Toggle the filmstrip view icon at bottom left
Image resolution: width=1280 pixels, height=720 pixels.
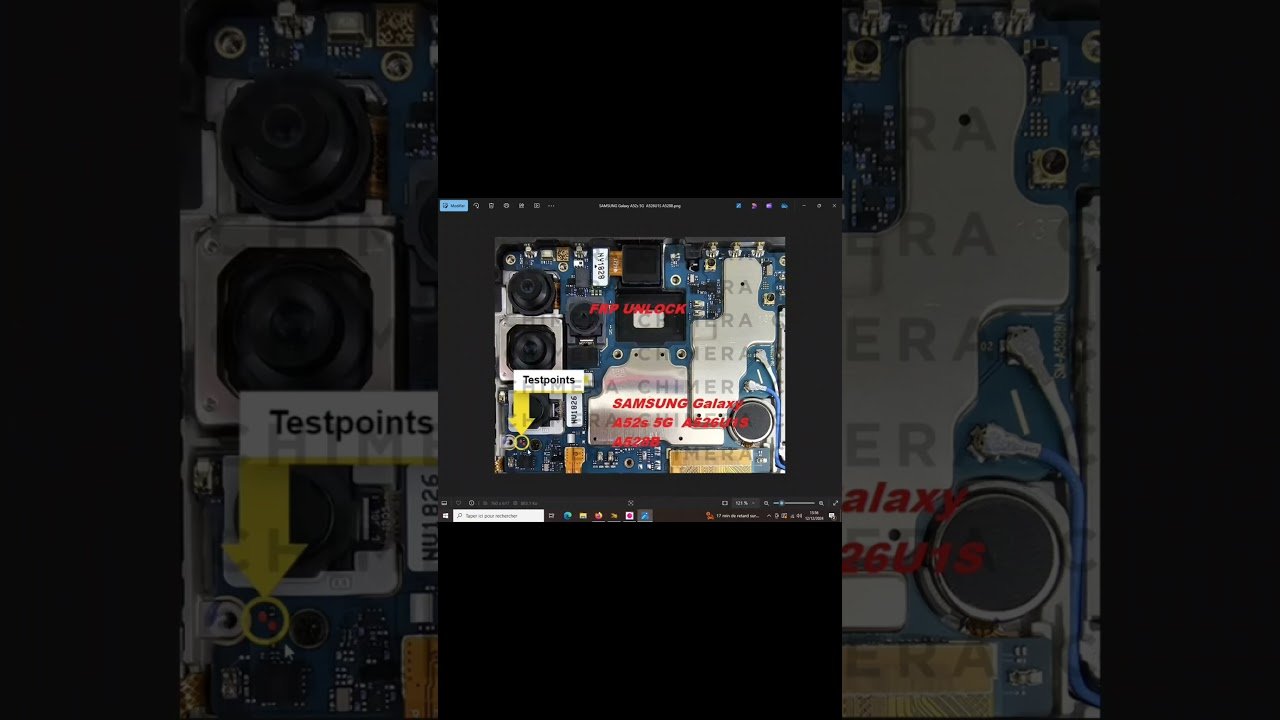pyautogui.click(x=444, y=503)
